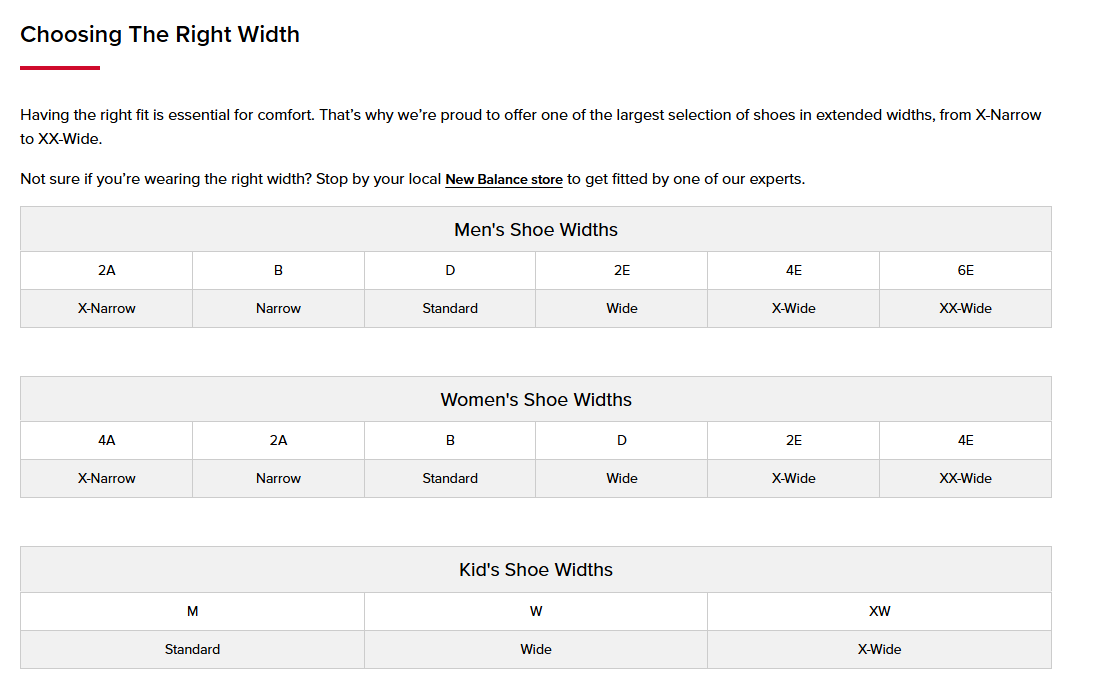Select the 4A cell in Women's widths

[107, 441]
